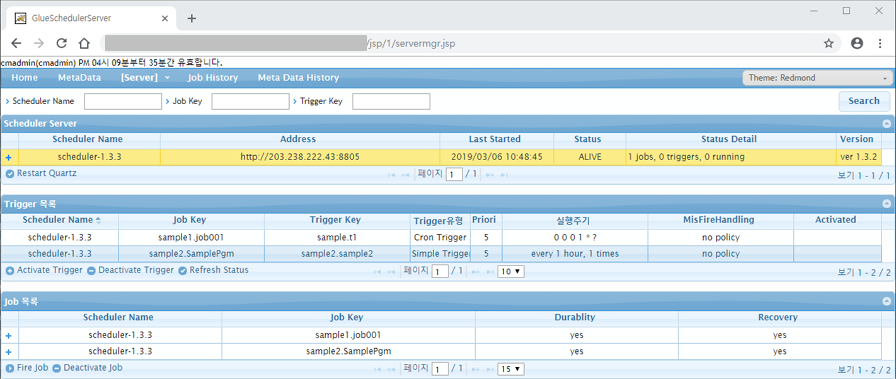Image resolution: width=896 pixels, height=379 pixels.
Task: Open the [Server] menu
Action: [145, 78]
